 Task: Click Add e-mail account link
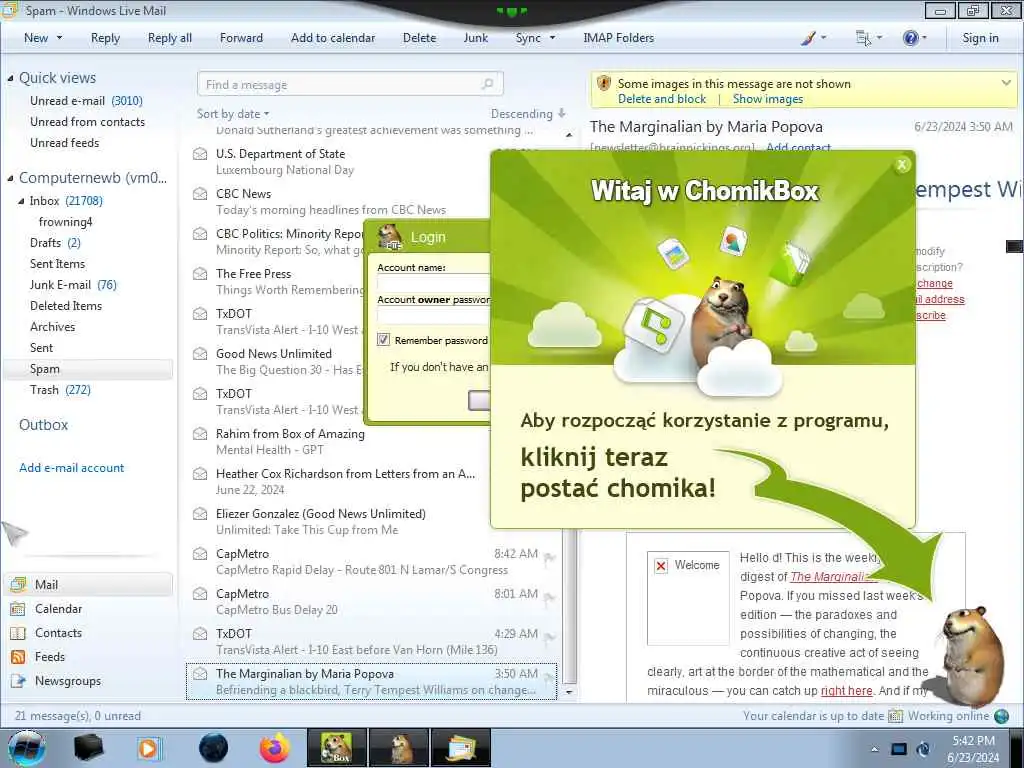coord(71,468)
